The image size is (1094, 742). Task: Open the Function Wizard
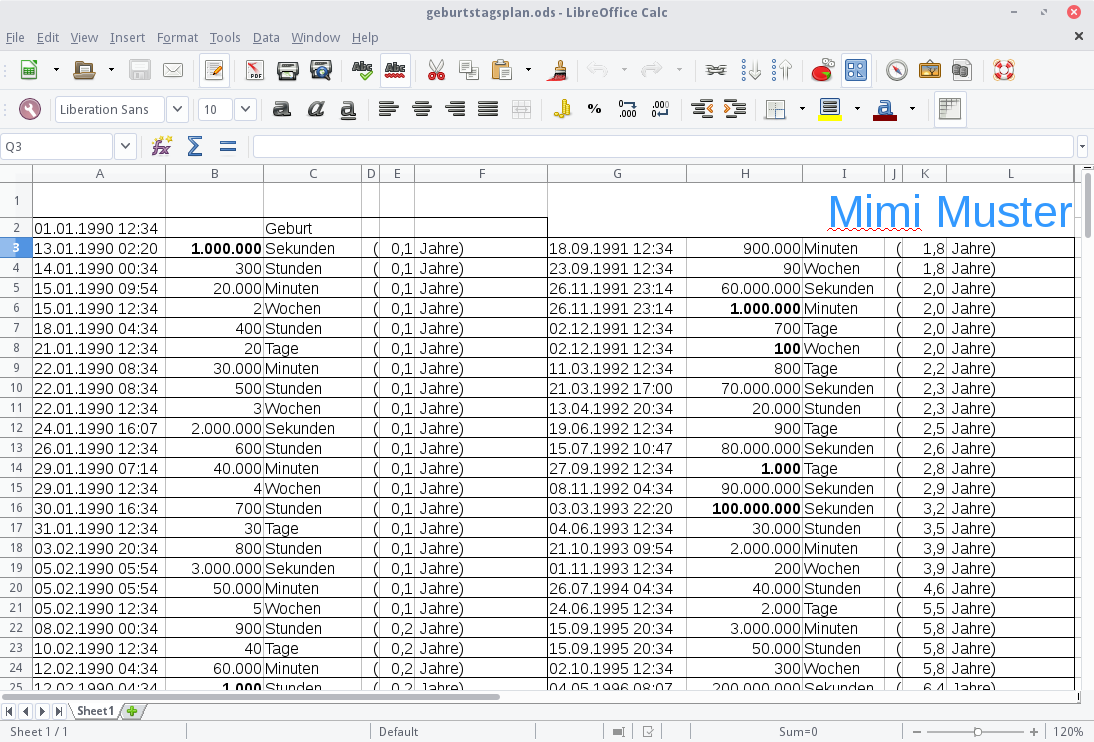coord(161,147)
